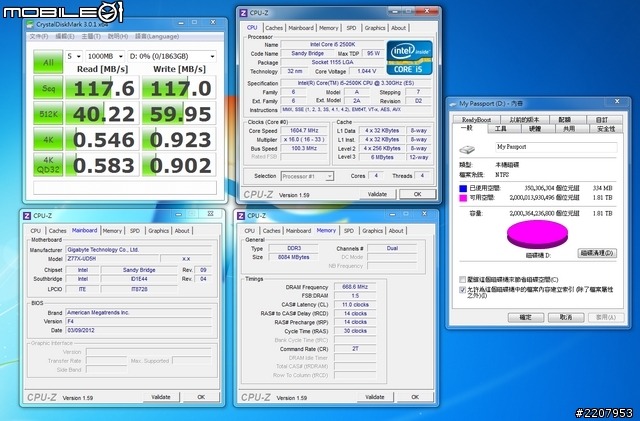Click the Z icon of the CPU-Z CPU-tab window
Image resolution: width=640 pixels, height=421 pixels.
(x=243, y=13)
